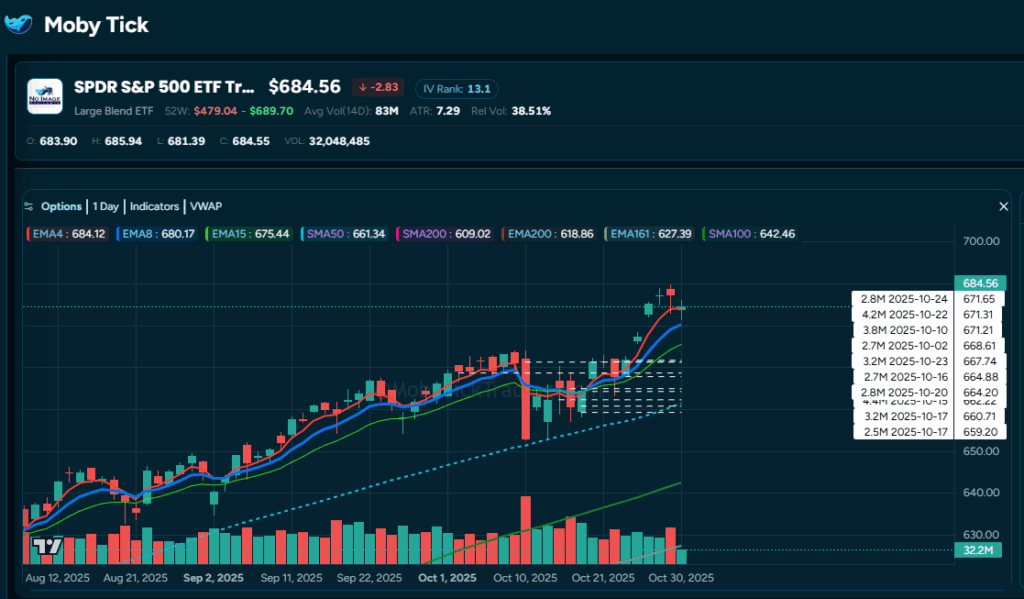Open the Indicators list
The height and width of the screenshot is (599, 1024).
[153, 206]
